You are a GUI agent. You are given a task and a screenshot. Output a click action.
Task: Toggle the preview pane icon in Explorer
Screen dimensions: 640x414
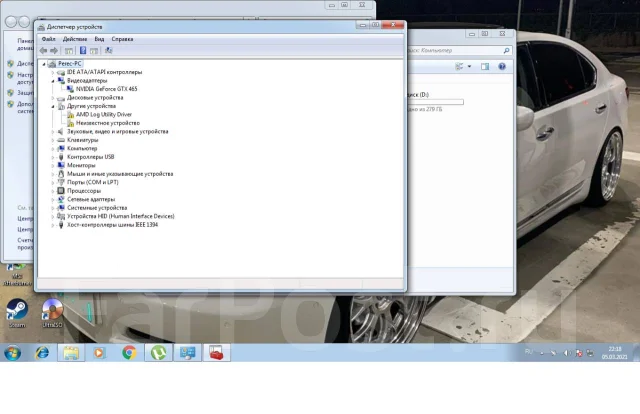point(485,67)
